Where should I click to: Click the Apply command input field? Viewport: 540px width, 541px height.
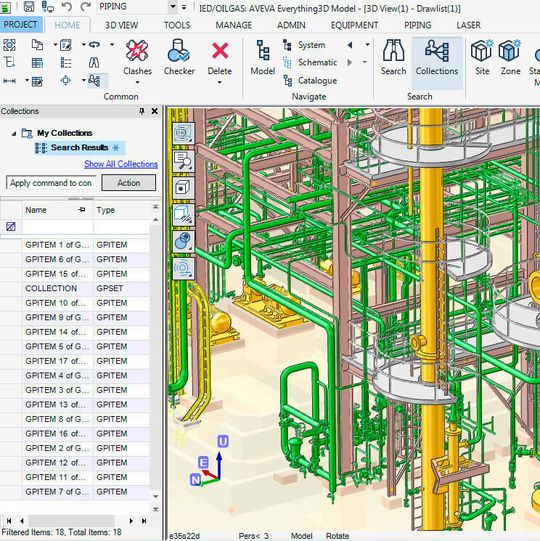tap(51, 183)
